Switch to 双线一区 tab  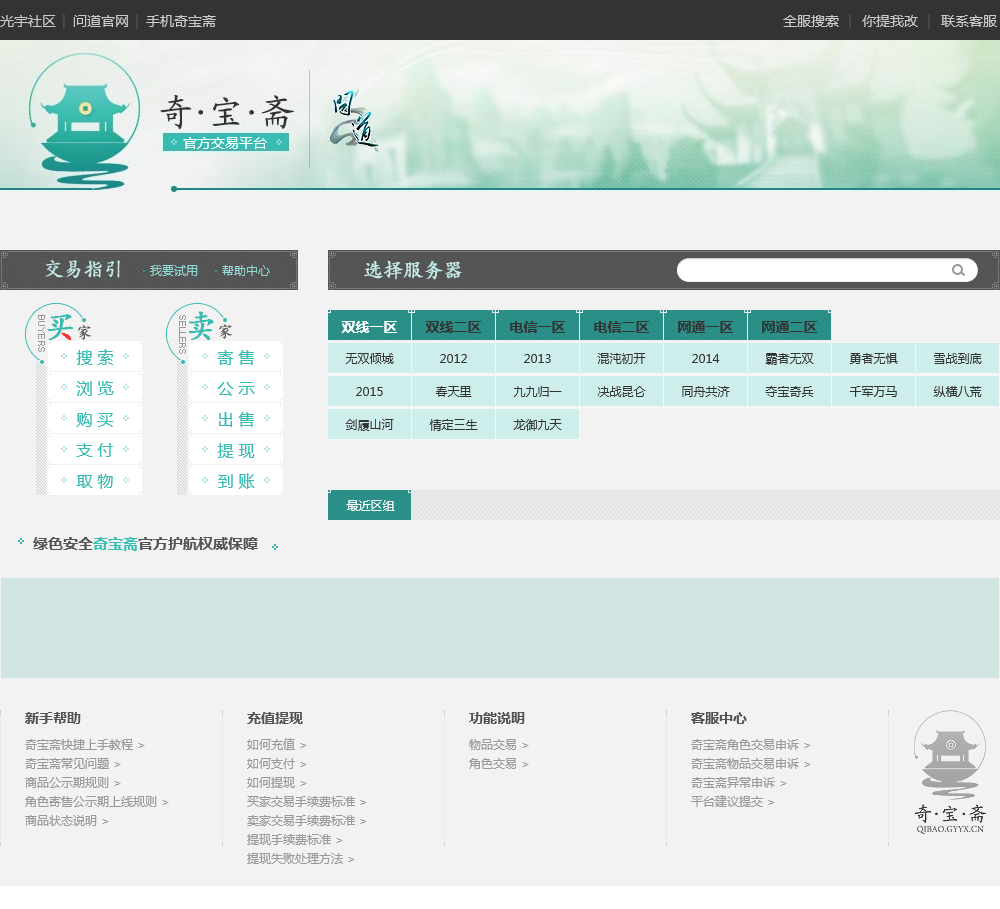coord(369,327)
